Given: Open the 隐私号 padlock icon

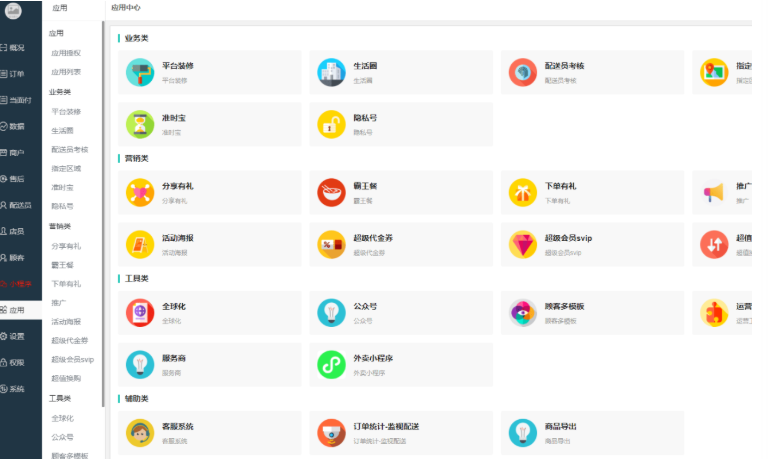Looking at the screenshot, I should point(331,124).
